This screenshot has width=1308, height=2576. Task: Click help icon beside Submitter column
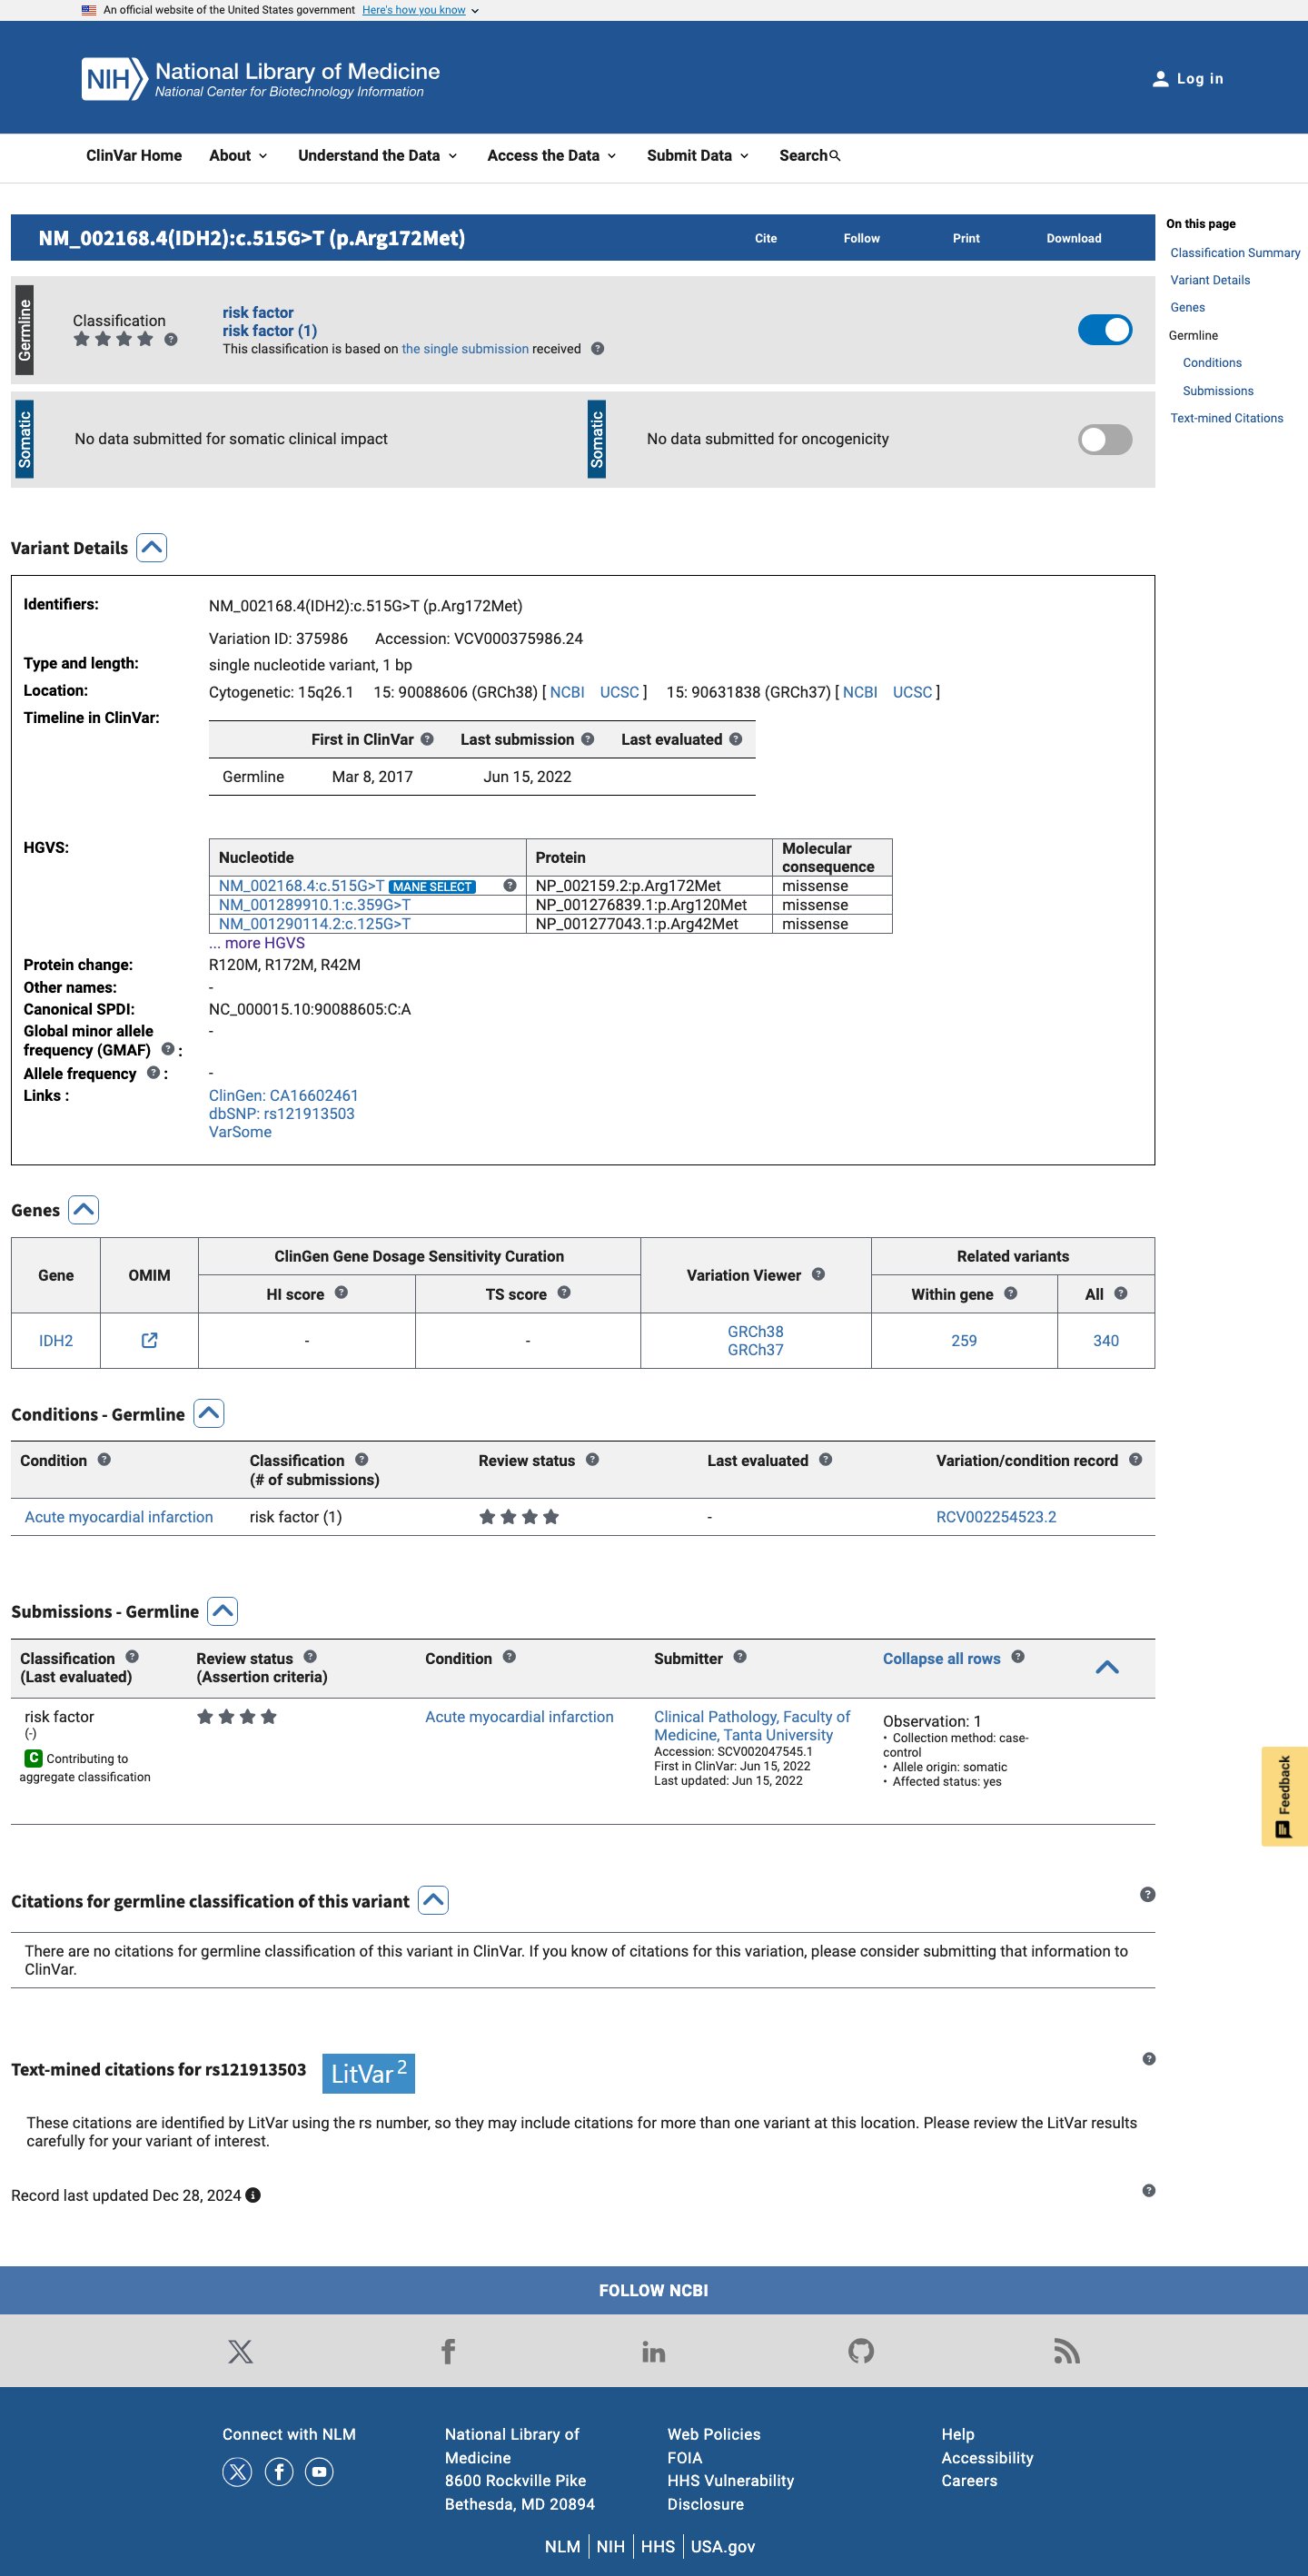tap(739, 1657)
